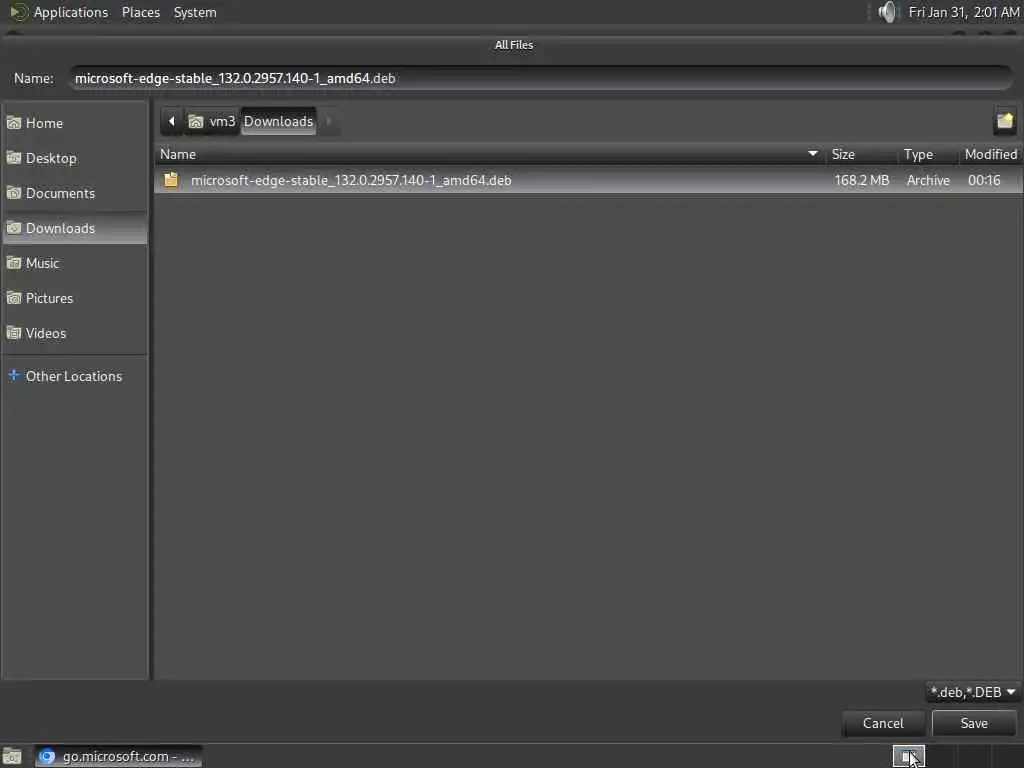
Task: Open the *.deb,*.DEB file filter dropdown
Action: point(972,692)
